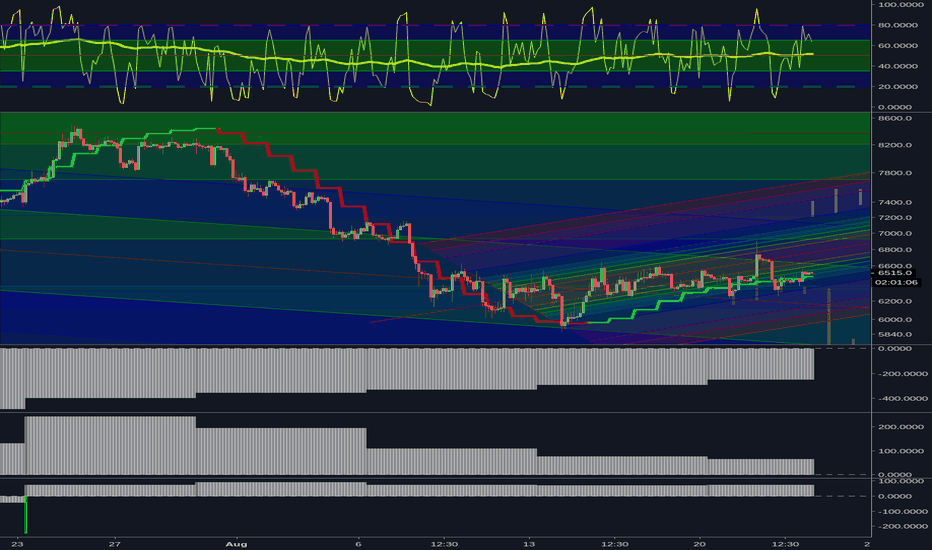Click the 13 date label on time axis
Image resolution: width=932 pixels, height=550 pixels.
[529, 543]
